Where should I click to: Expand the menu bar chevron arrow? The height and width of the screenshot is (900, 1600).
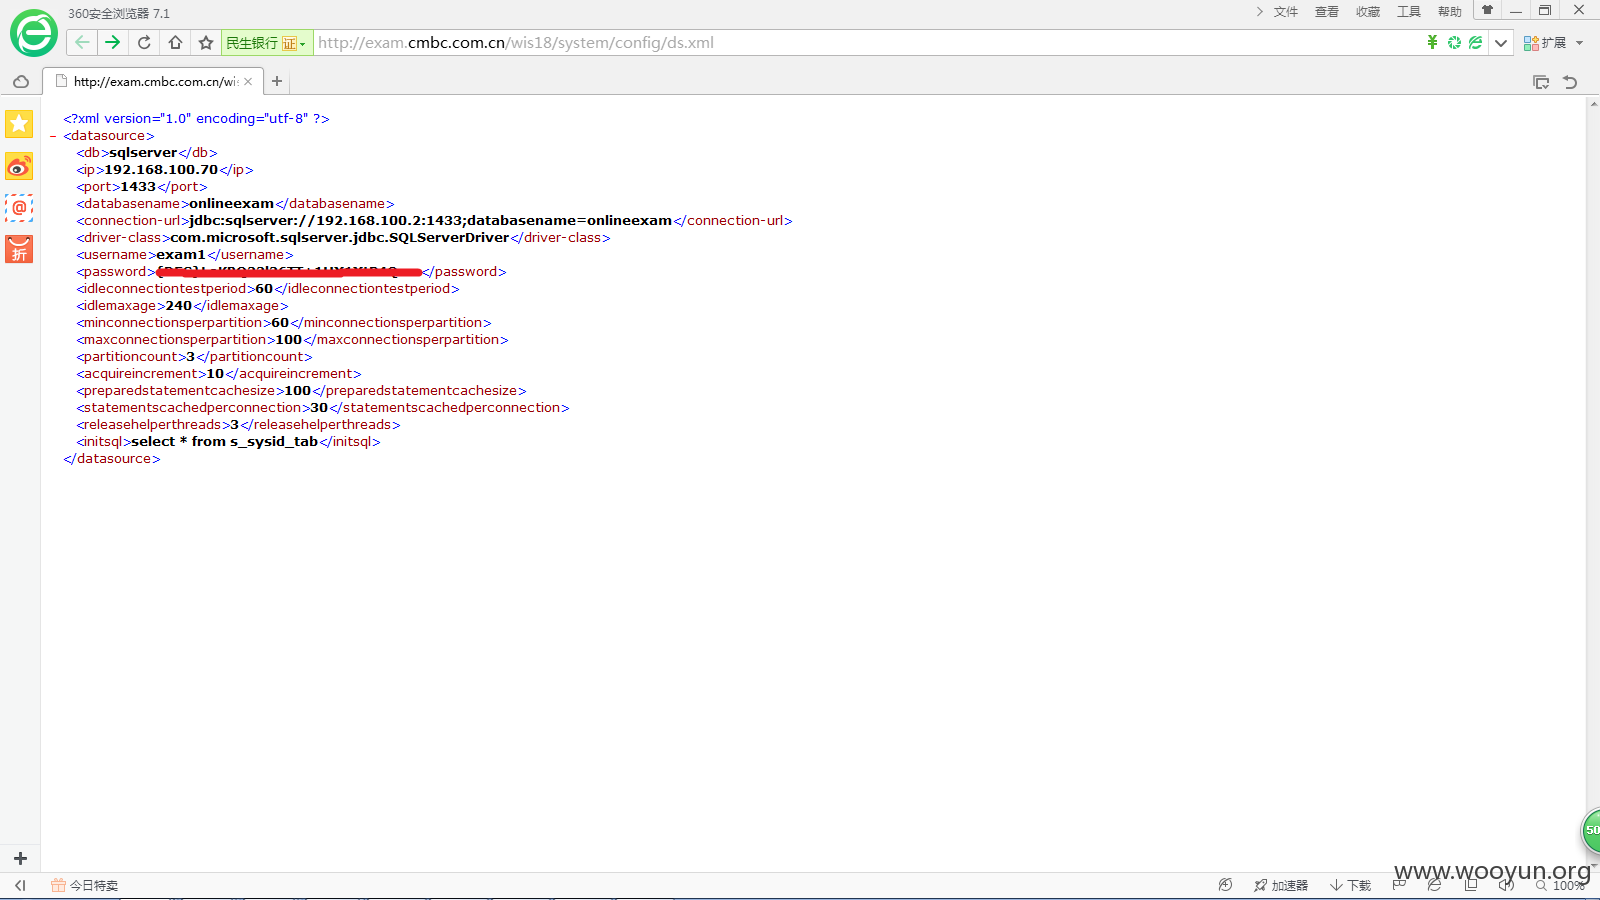(1260, 12)
